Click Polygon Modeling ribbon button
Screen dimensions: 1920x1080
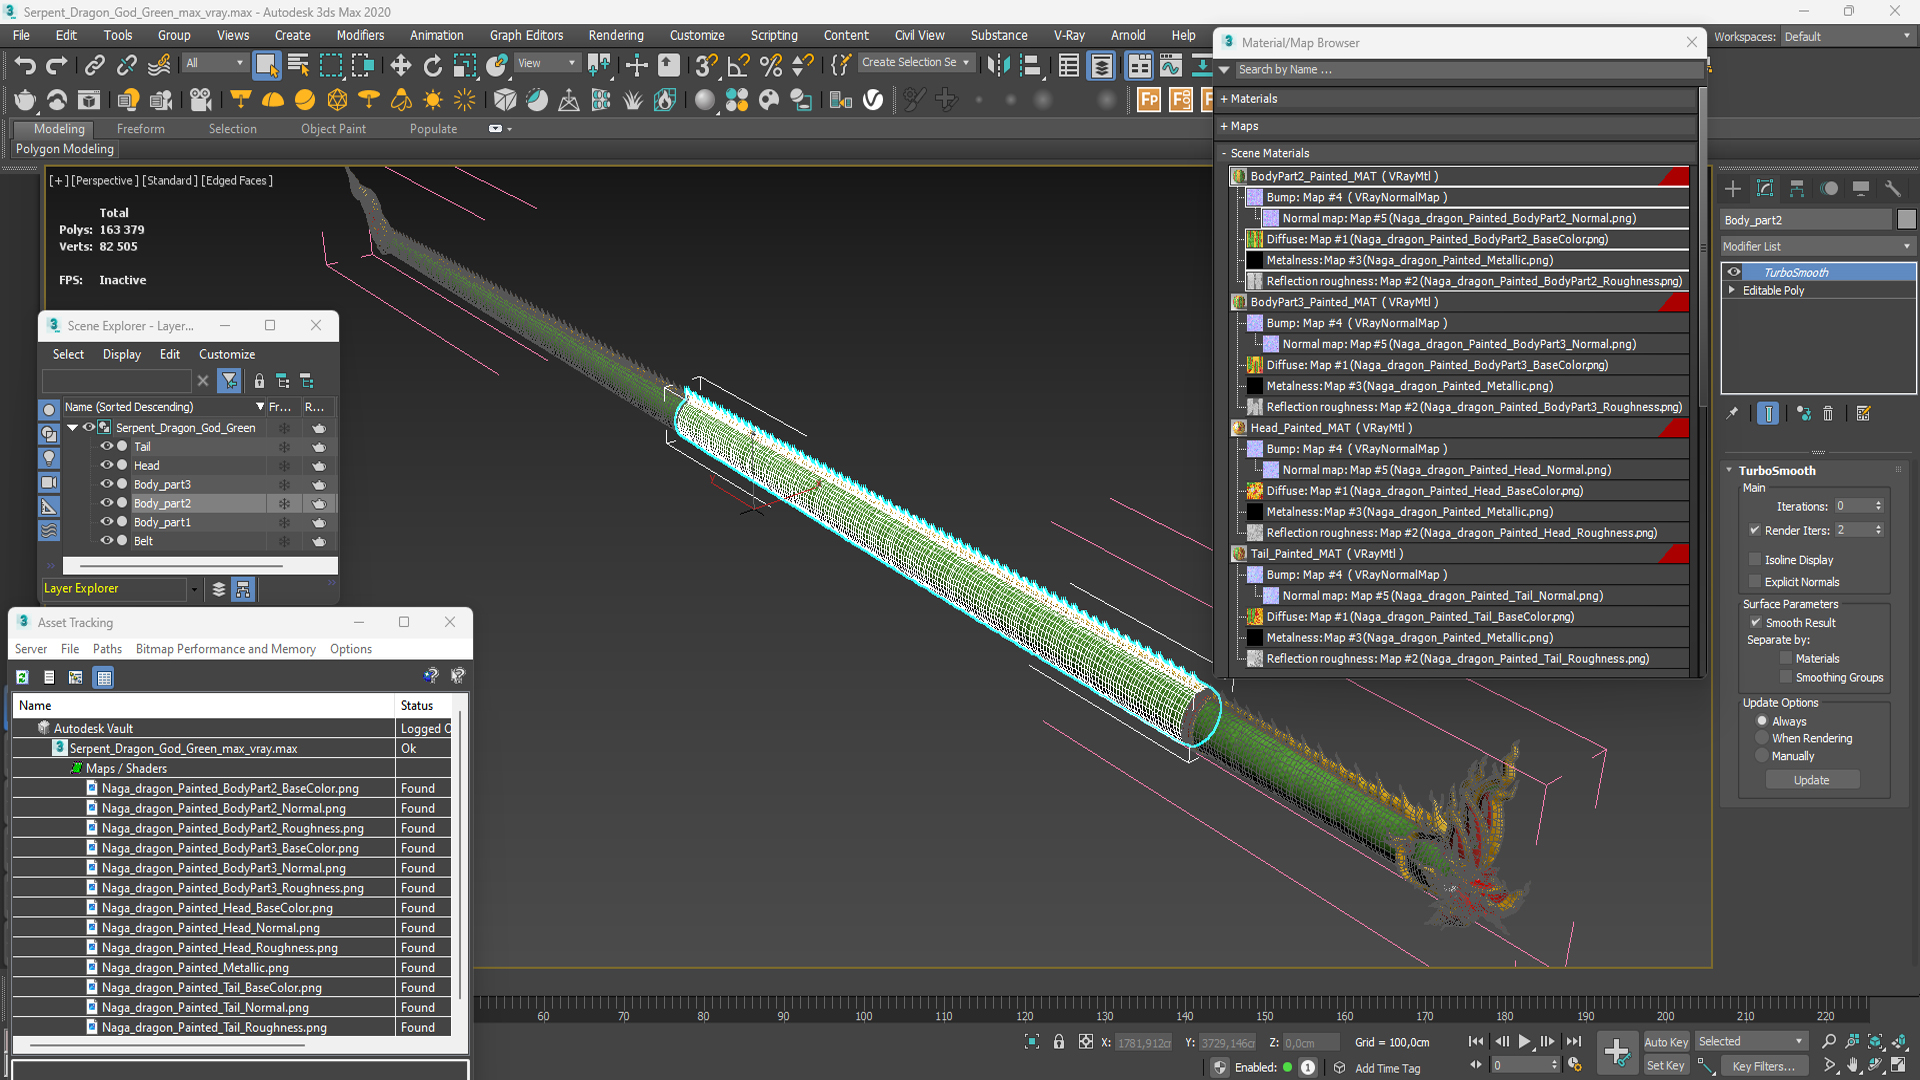click(x=65, y=149)
